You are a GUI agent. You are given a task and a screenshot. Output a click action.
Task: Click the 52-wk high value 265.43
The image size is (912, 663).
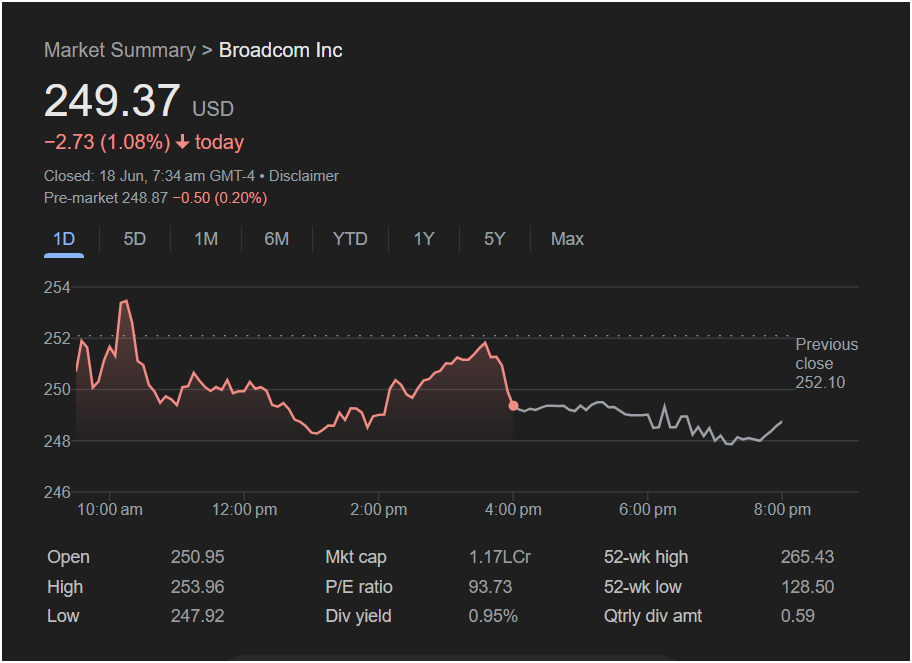point(807,557)
